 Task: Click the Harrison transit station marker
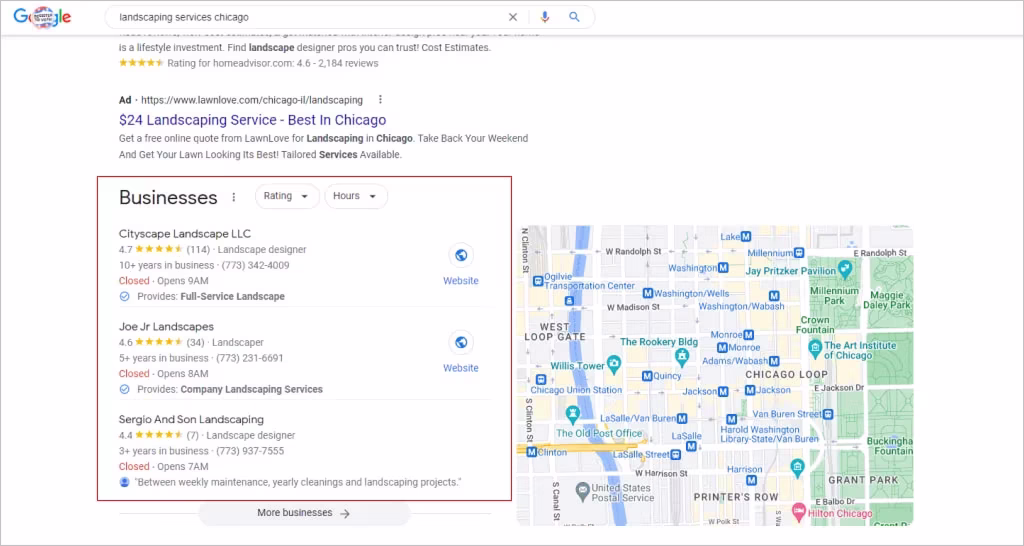[x=751, y=480]
